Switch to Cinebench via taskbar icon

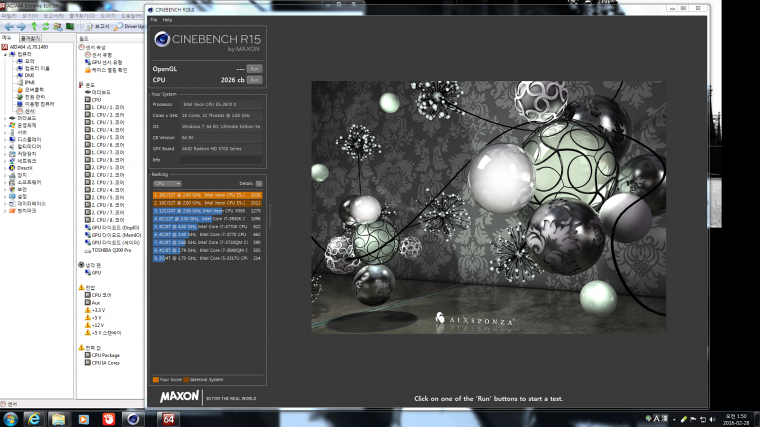click(133, 419)
